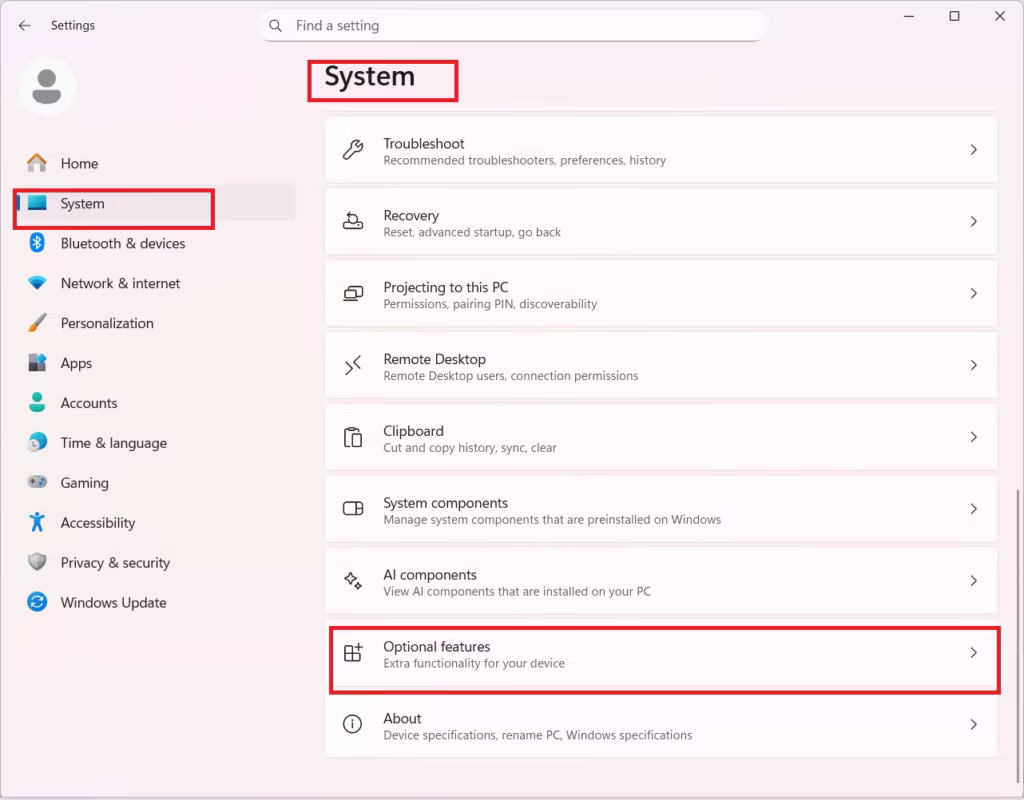Click the Remote Desktop row chevron
The width and height of the screenshot is (1024, 800).
pos(974,365)
